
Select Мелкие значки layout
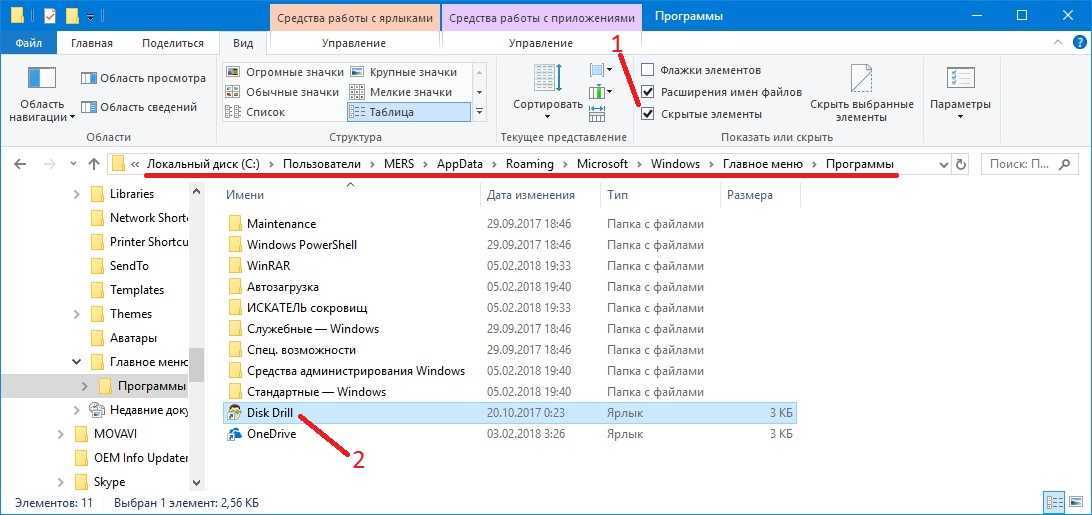pos(401,92)
